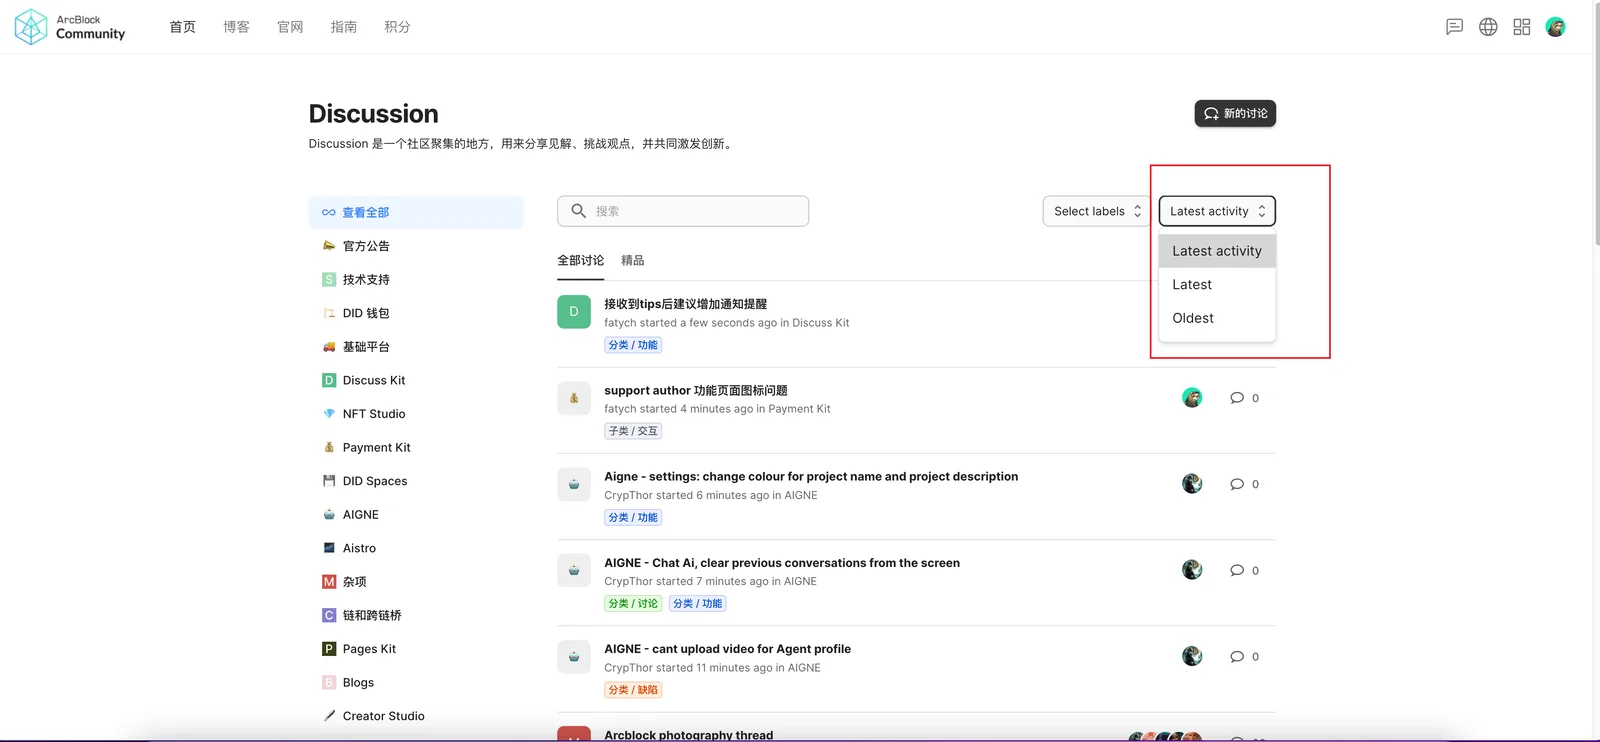Open the language globe icon

(x=1488, y=27)
